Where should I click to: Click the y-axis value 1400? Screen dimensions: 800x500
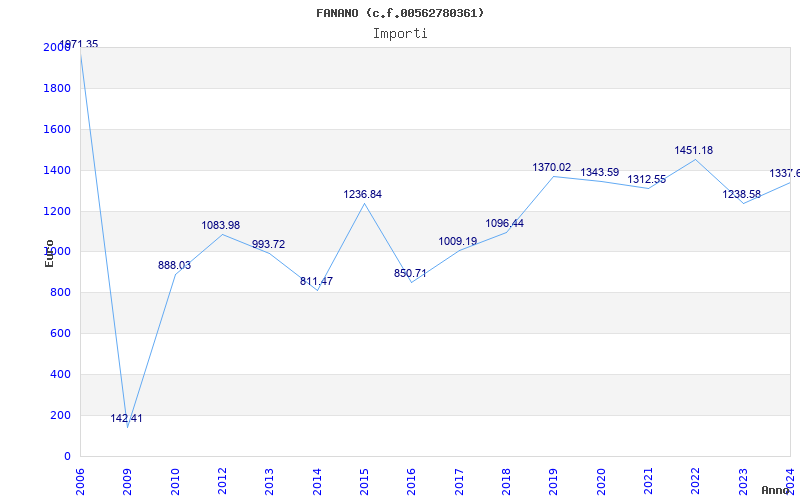[57, 170]
